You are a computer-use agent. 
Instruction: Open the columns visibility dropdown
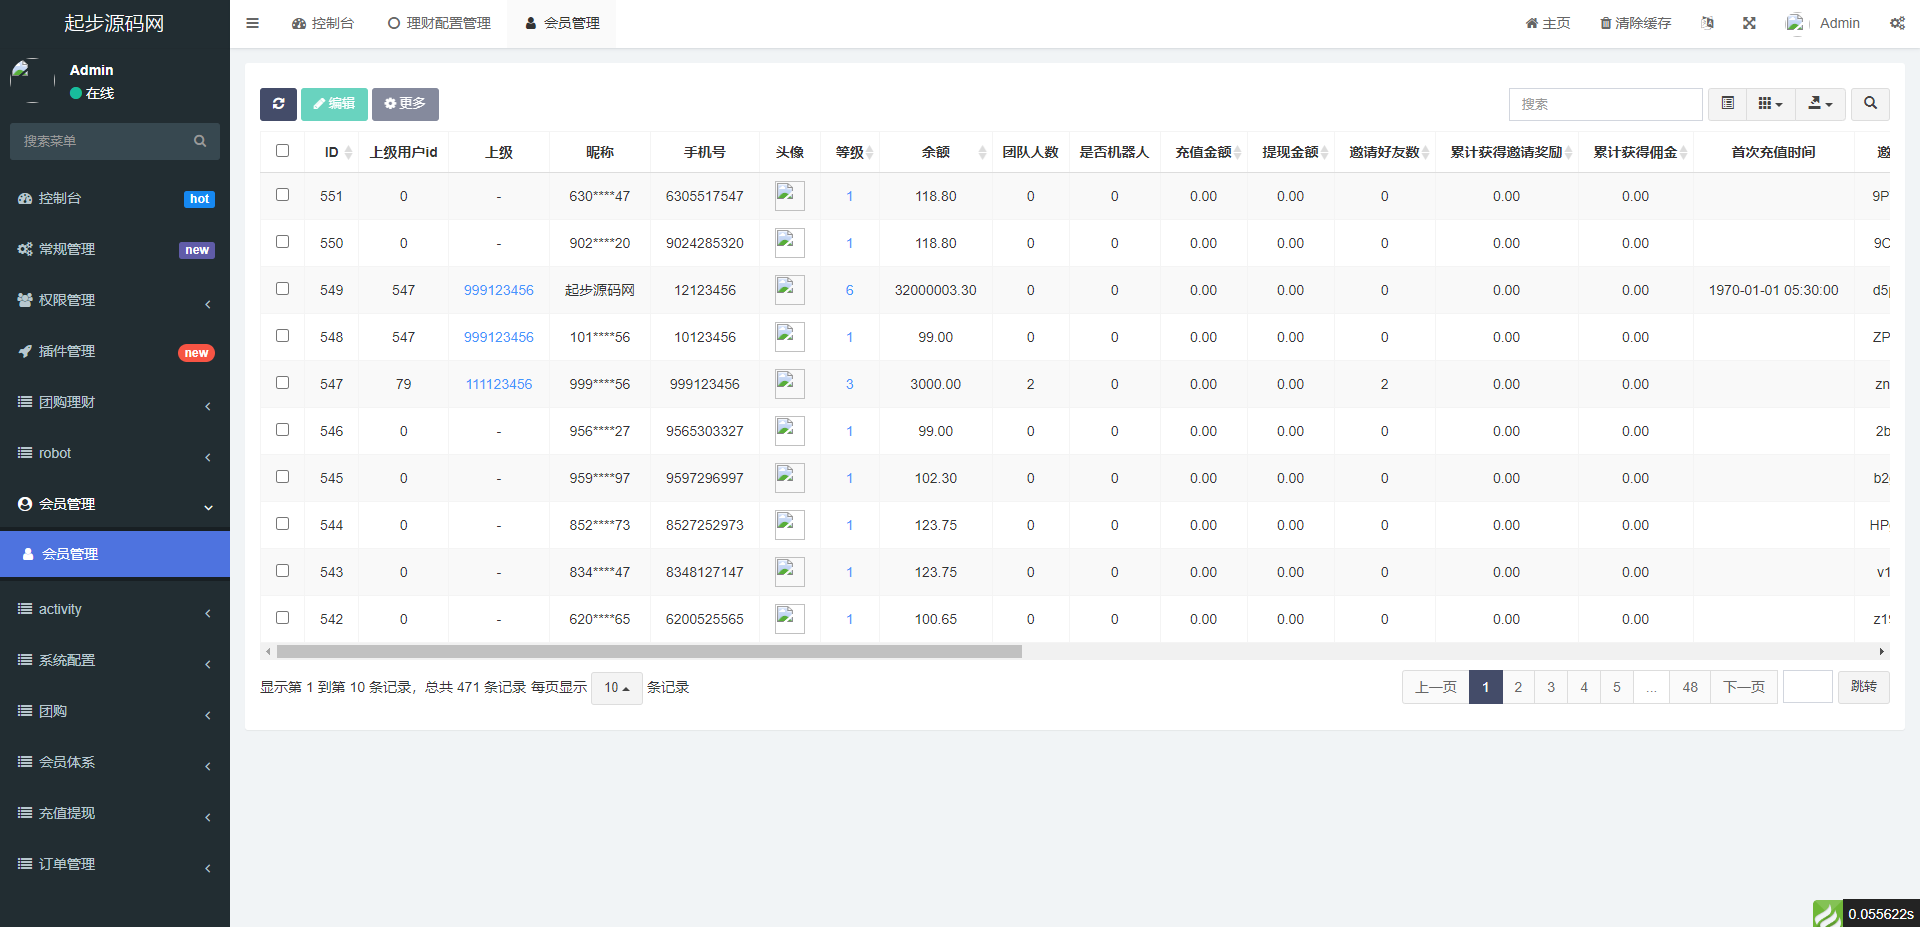point(1770,104)
